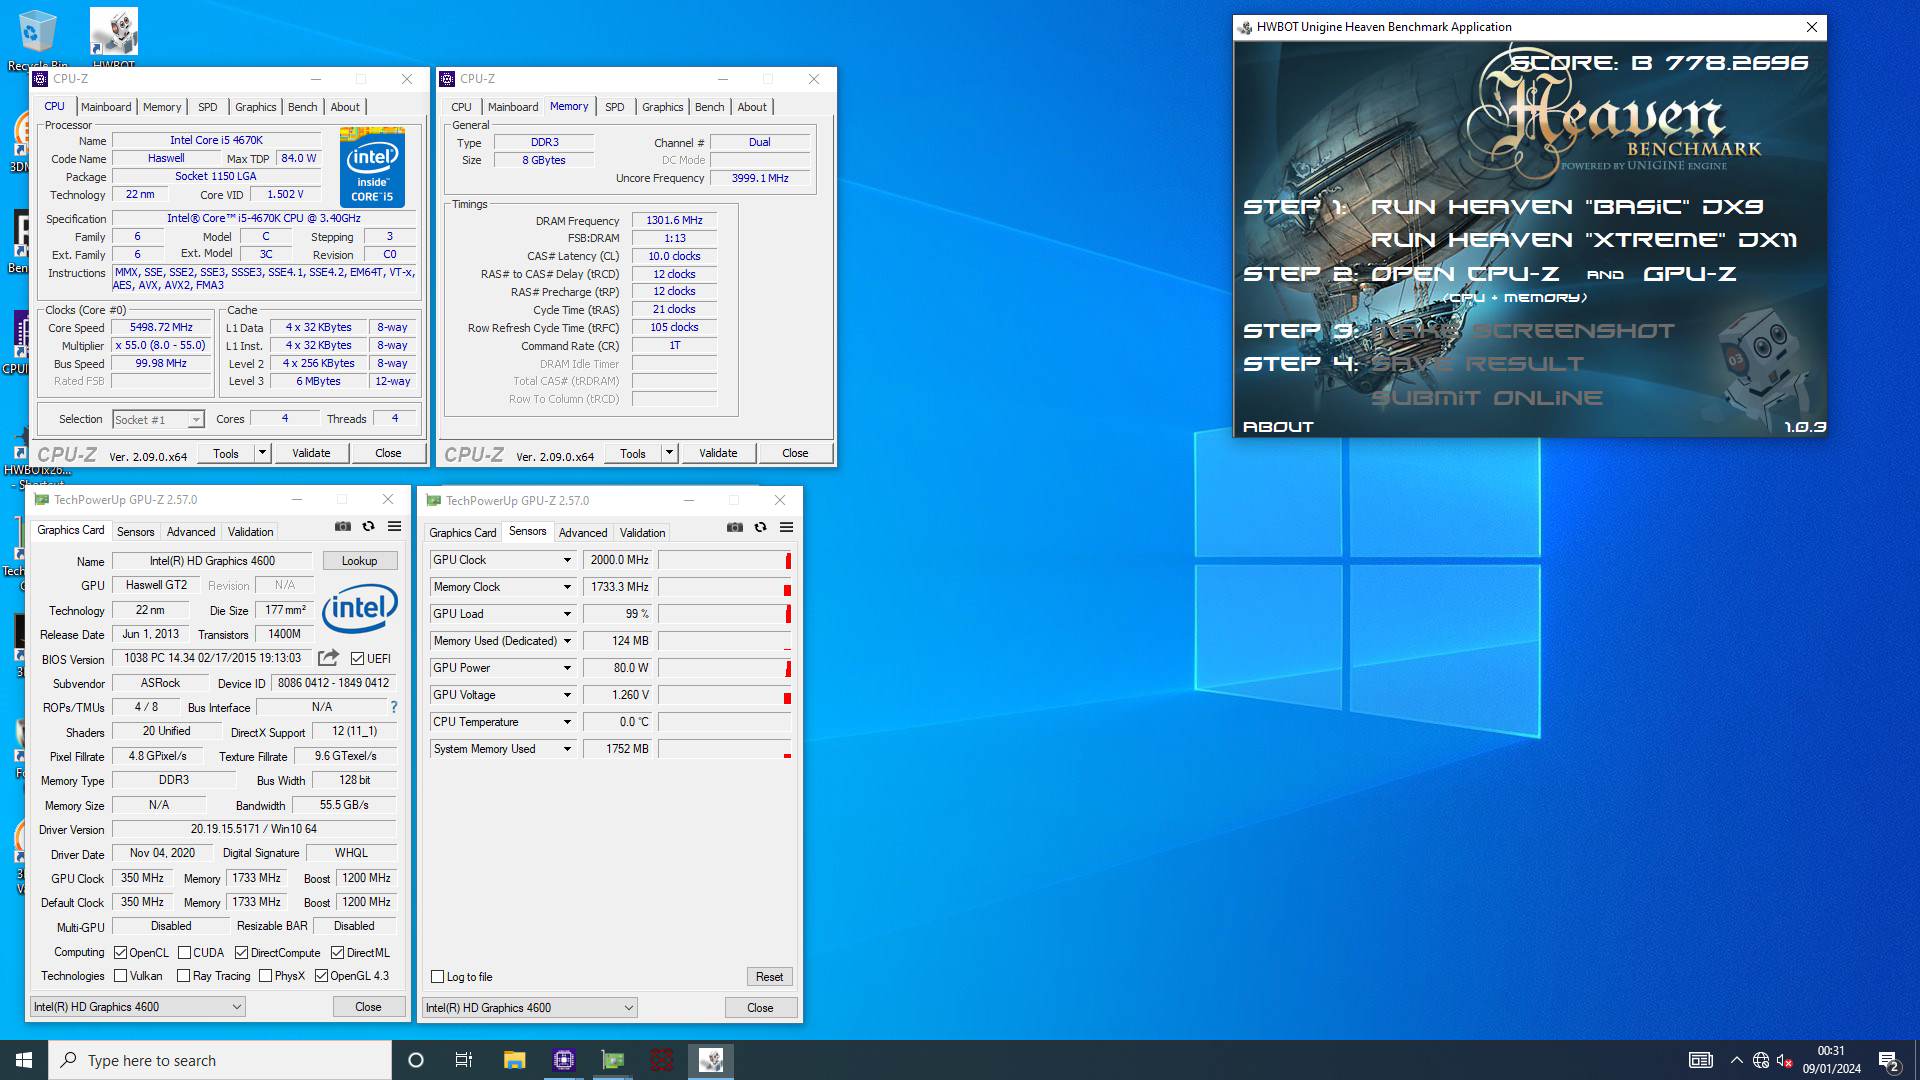Expand Tools dropdown arrow in CPU-Z CPU window
The image size is (1920, 1080).
pos(262,453)
